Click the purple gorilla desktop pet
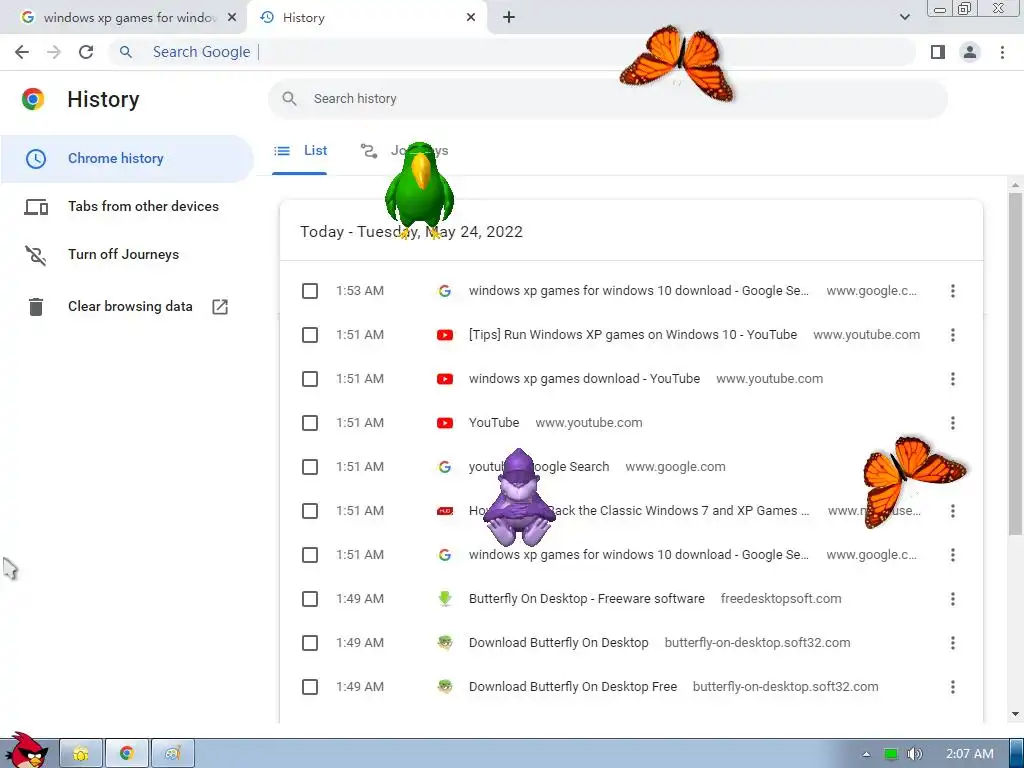1024x768 pixels. 520,498
